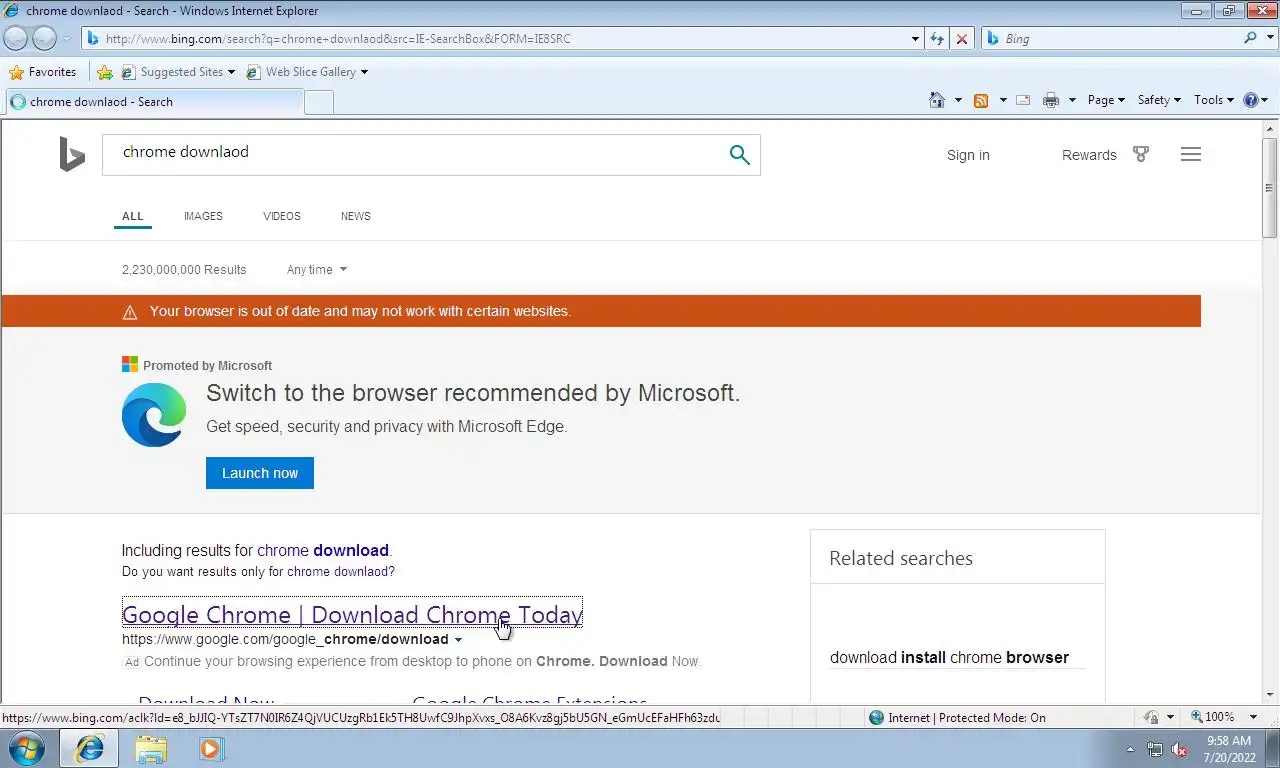Expand the Print options dropdown arrow
Viewport: 1280px width, 768px height.
coord(1072,100)
